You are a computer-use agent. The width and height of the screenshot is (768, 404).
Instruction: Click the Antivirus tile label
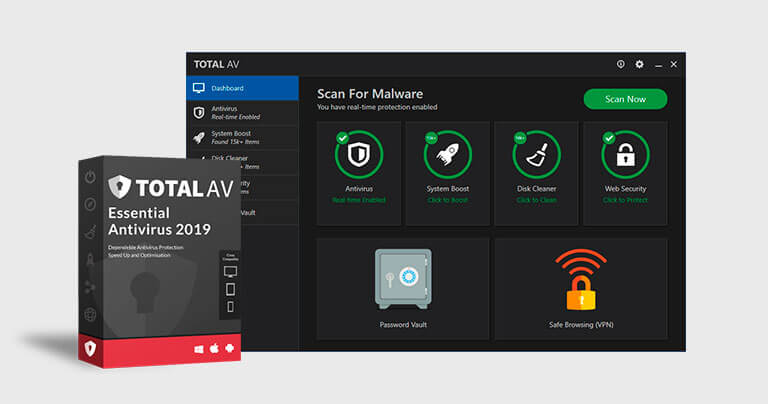[359, 189]
